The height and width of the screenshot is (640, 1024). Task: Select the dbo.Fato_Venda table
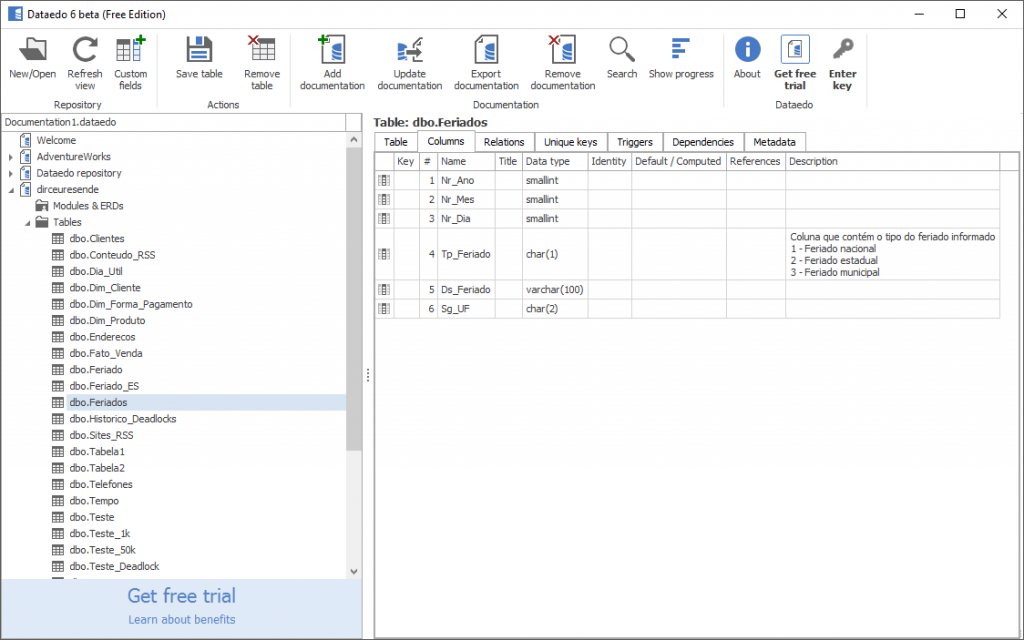(x=103, y=353)
